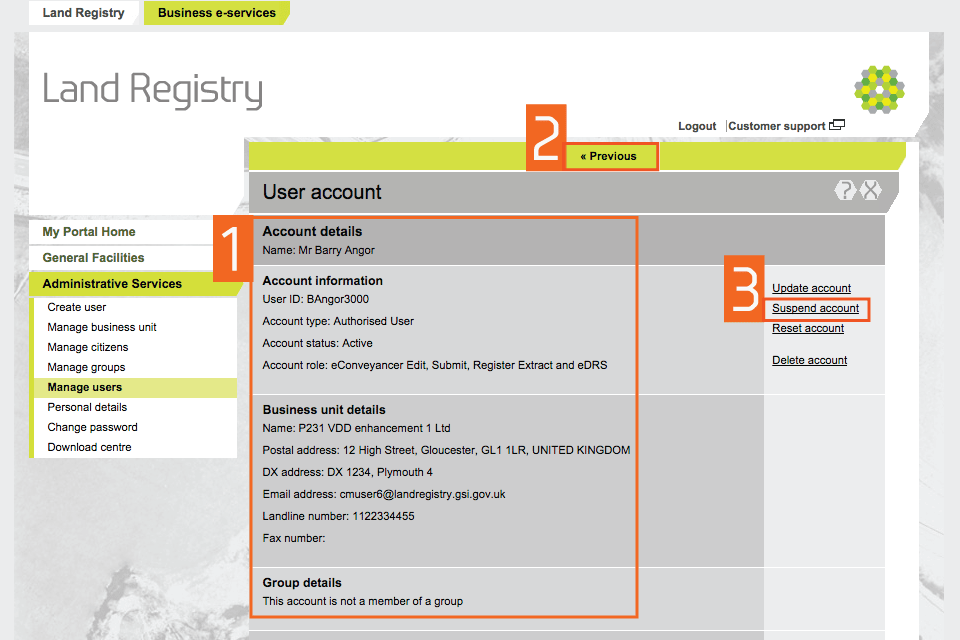The width and height of the screenshot is (960, 640).
Task: Open Personal details page
Action: pos(87,407)
